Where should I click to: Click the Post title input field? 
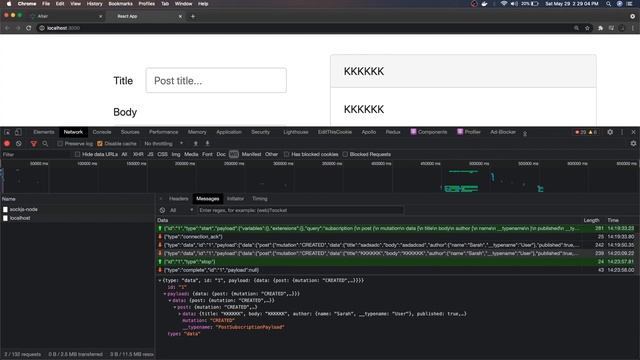click(x=216, y=80)
